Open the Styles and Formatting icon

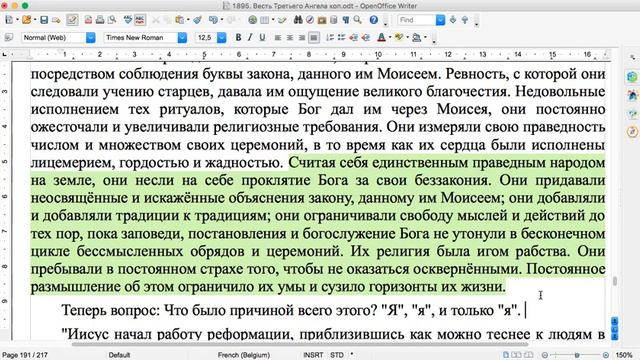click(9, 38)
